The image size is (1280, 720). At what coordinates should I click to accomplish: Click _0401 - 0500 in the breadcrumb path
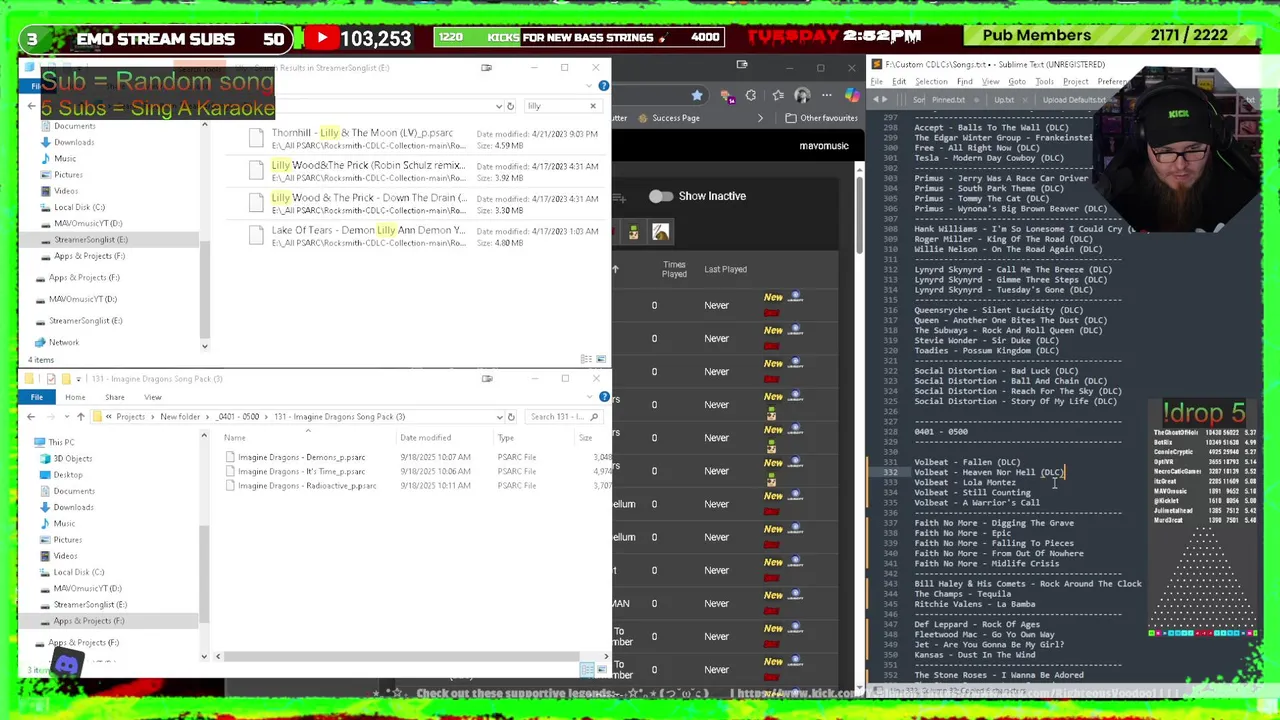[239, 417]
